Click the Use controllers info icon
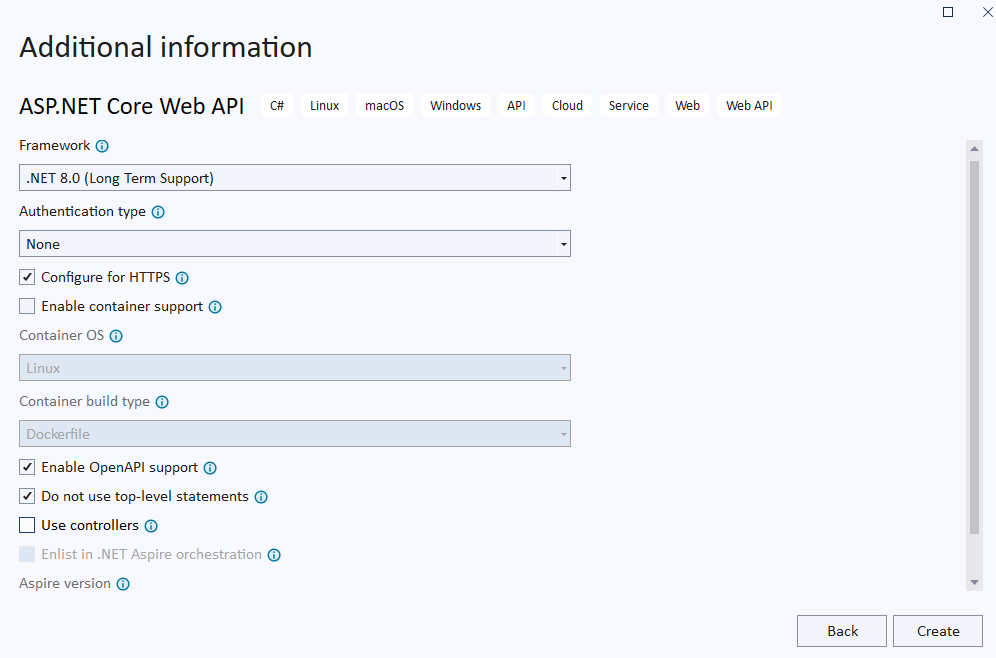996x658 pixels. click(151, 526)
